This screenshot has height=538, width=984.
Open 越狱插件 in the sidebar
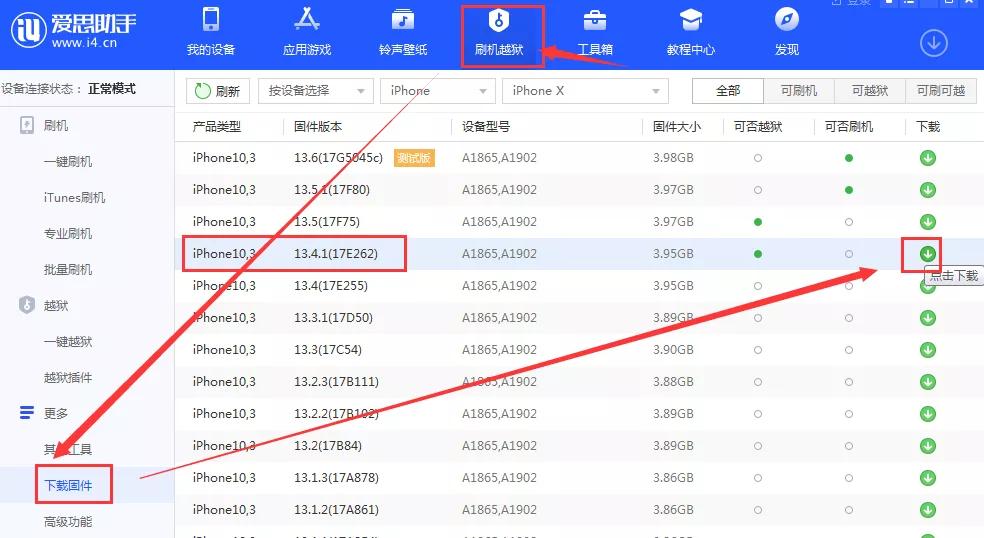tap(68, 377)
